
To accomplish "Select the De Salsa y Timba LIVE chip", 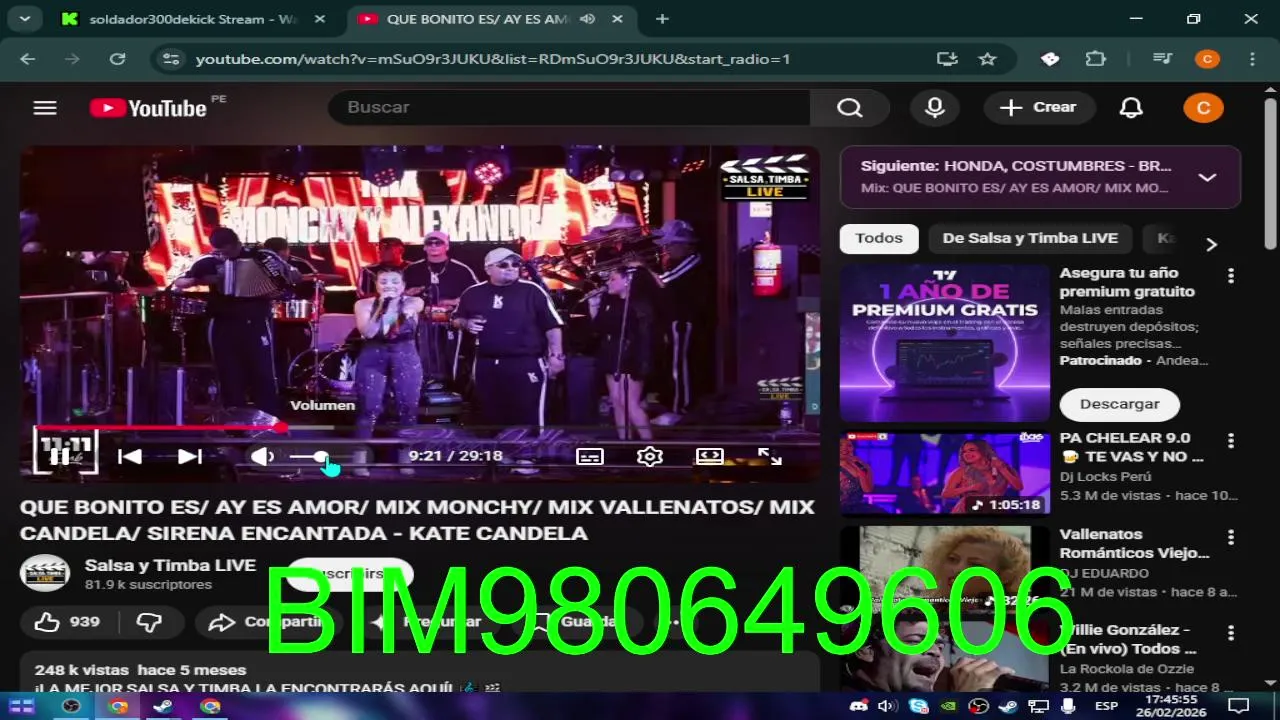I will tap(1030, 238).
